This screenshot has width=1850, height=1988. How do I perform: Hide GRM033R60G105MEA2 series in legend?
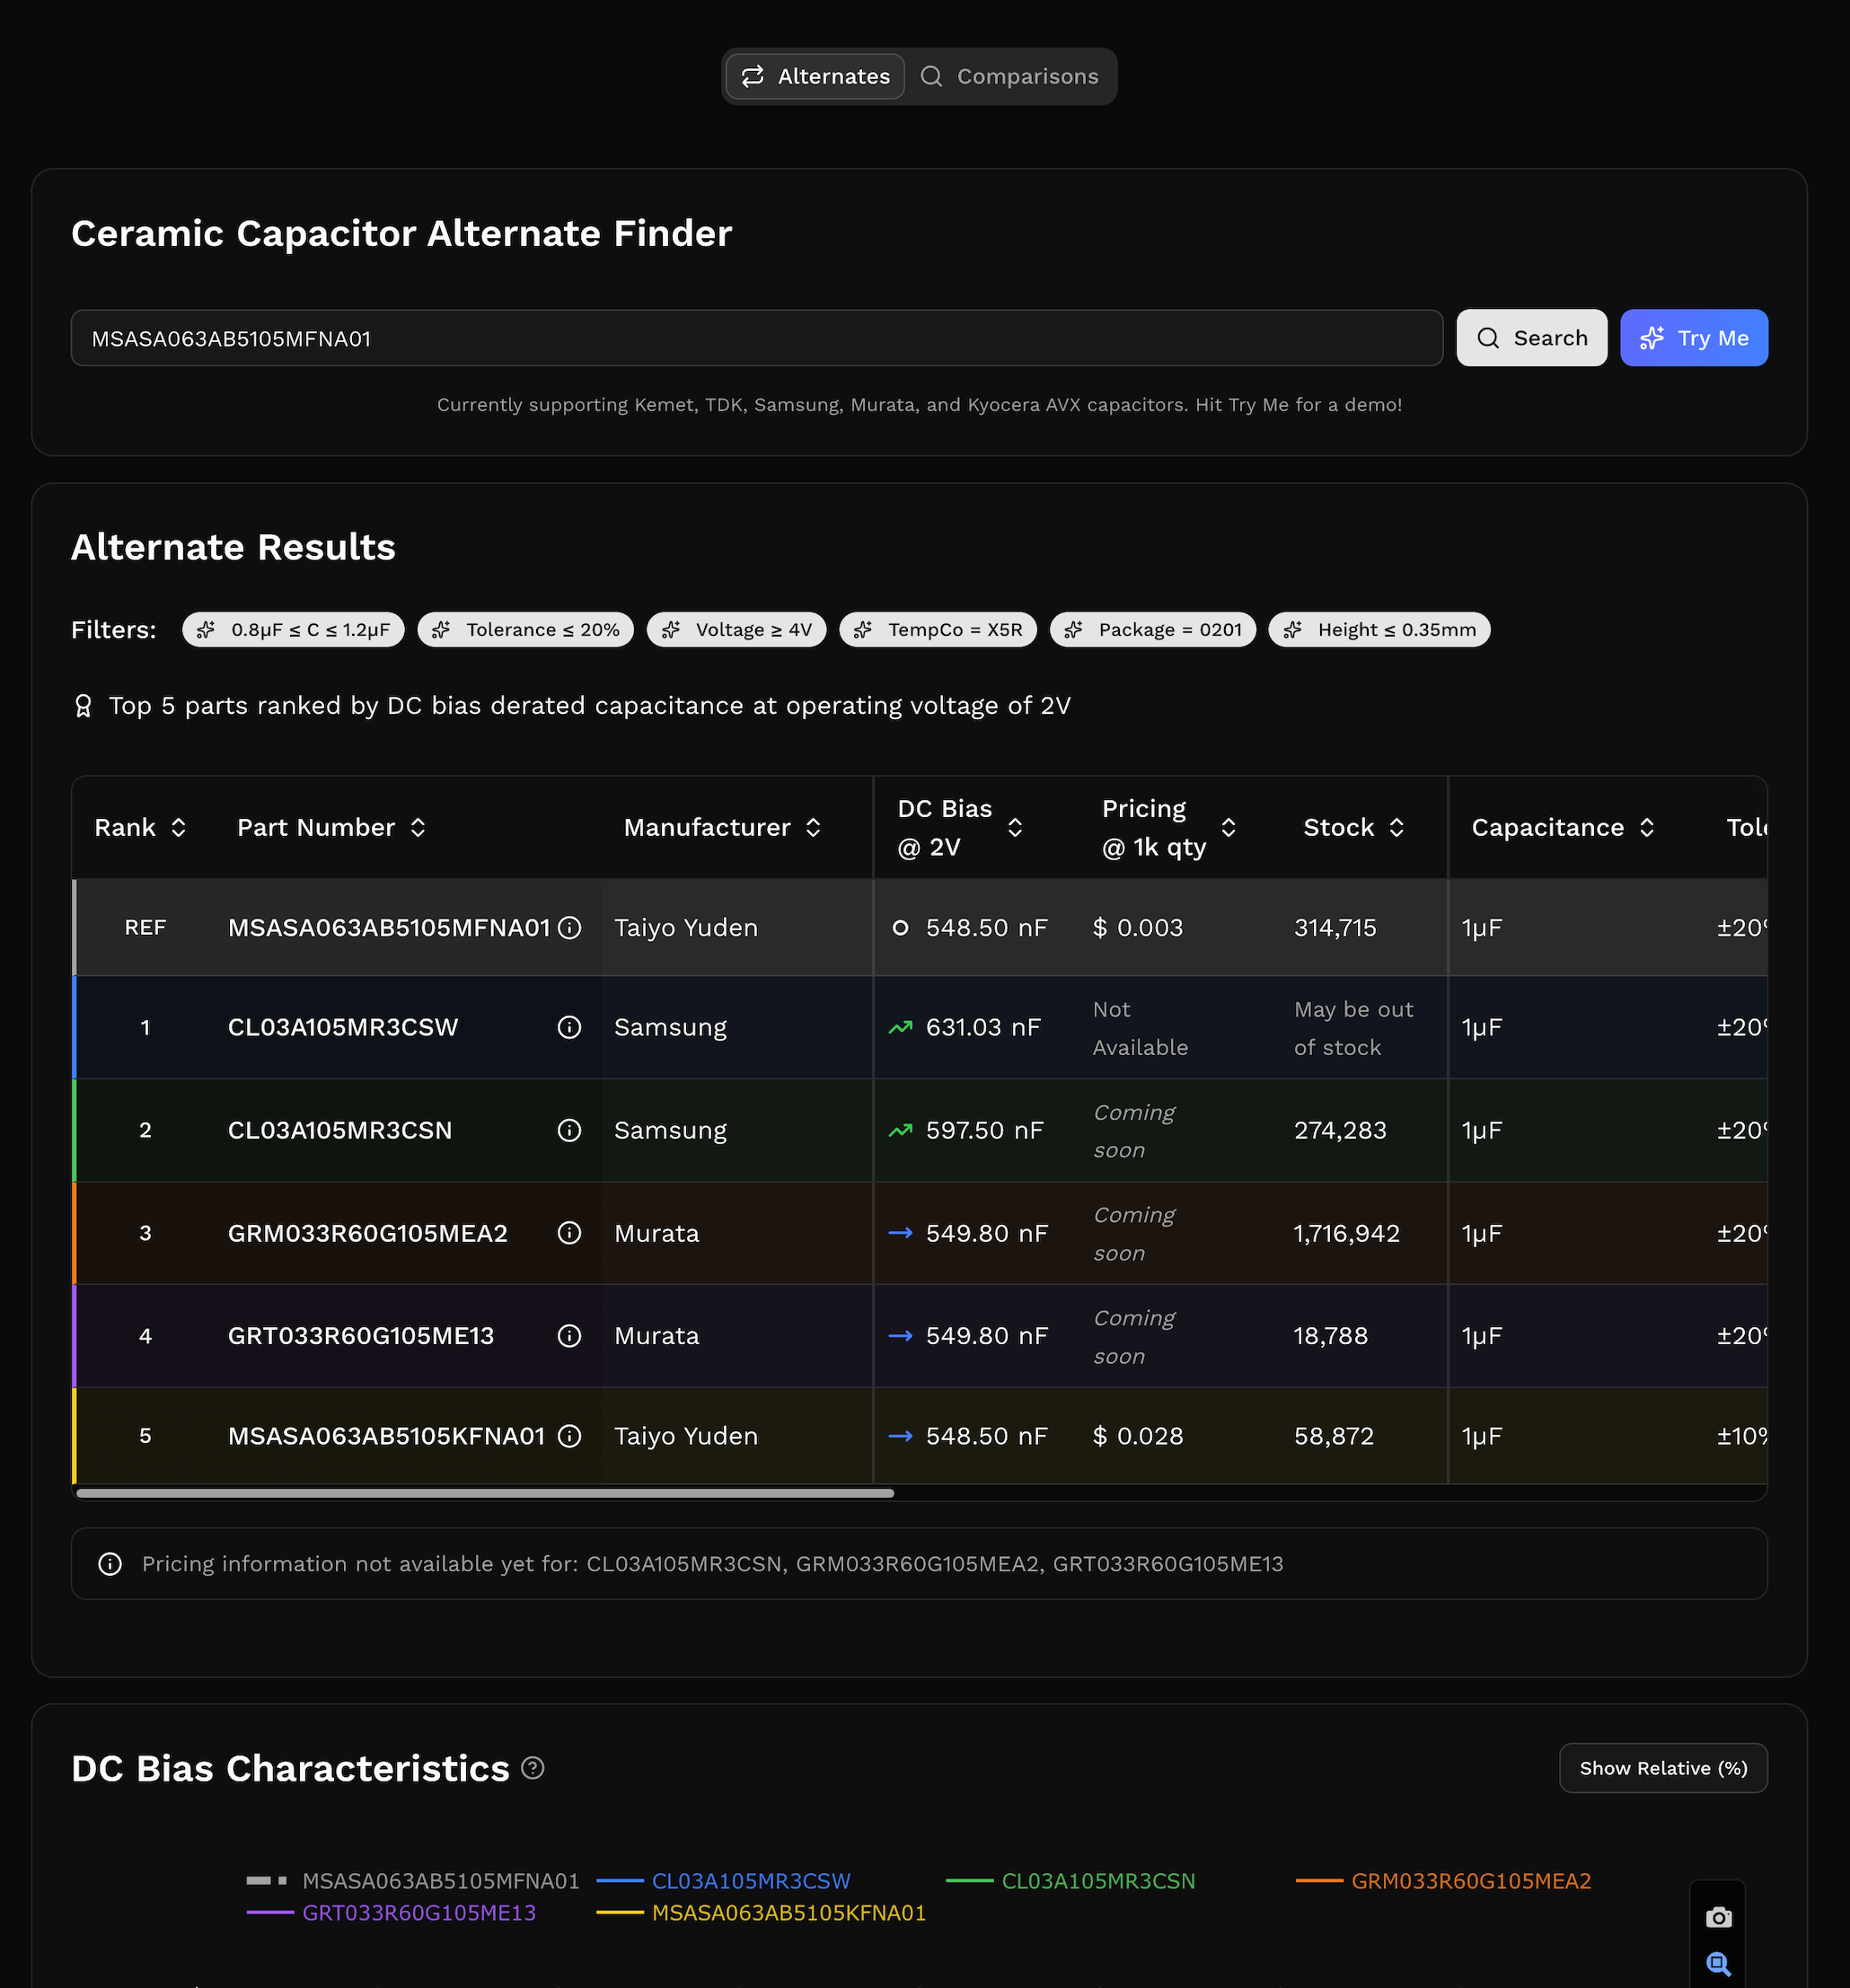click(1470, 1881)
